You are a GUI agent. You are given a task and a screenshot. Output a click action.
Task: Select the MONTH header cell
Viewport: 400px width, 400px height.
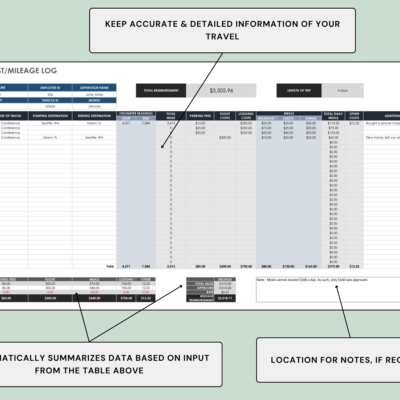click(94, 100)
